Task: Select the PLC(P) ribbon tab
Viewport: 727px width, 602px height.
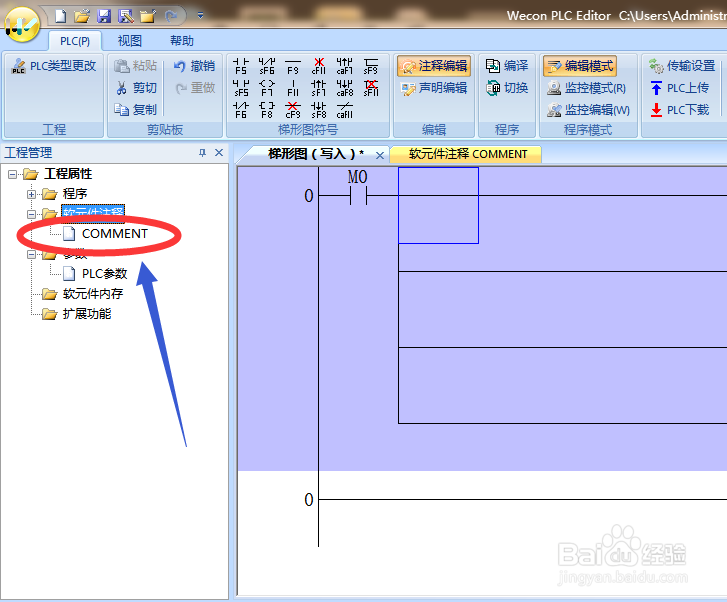Action: (75, 41)
